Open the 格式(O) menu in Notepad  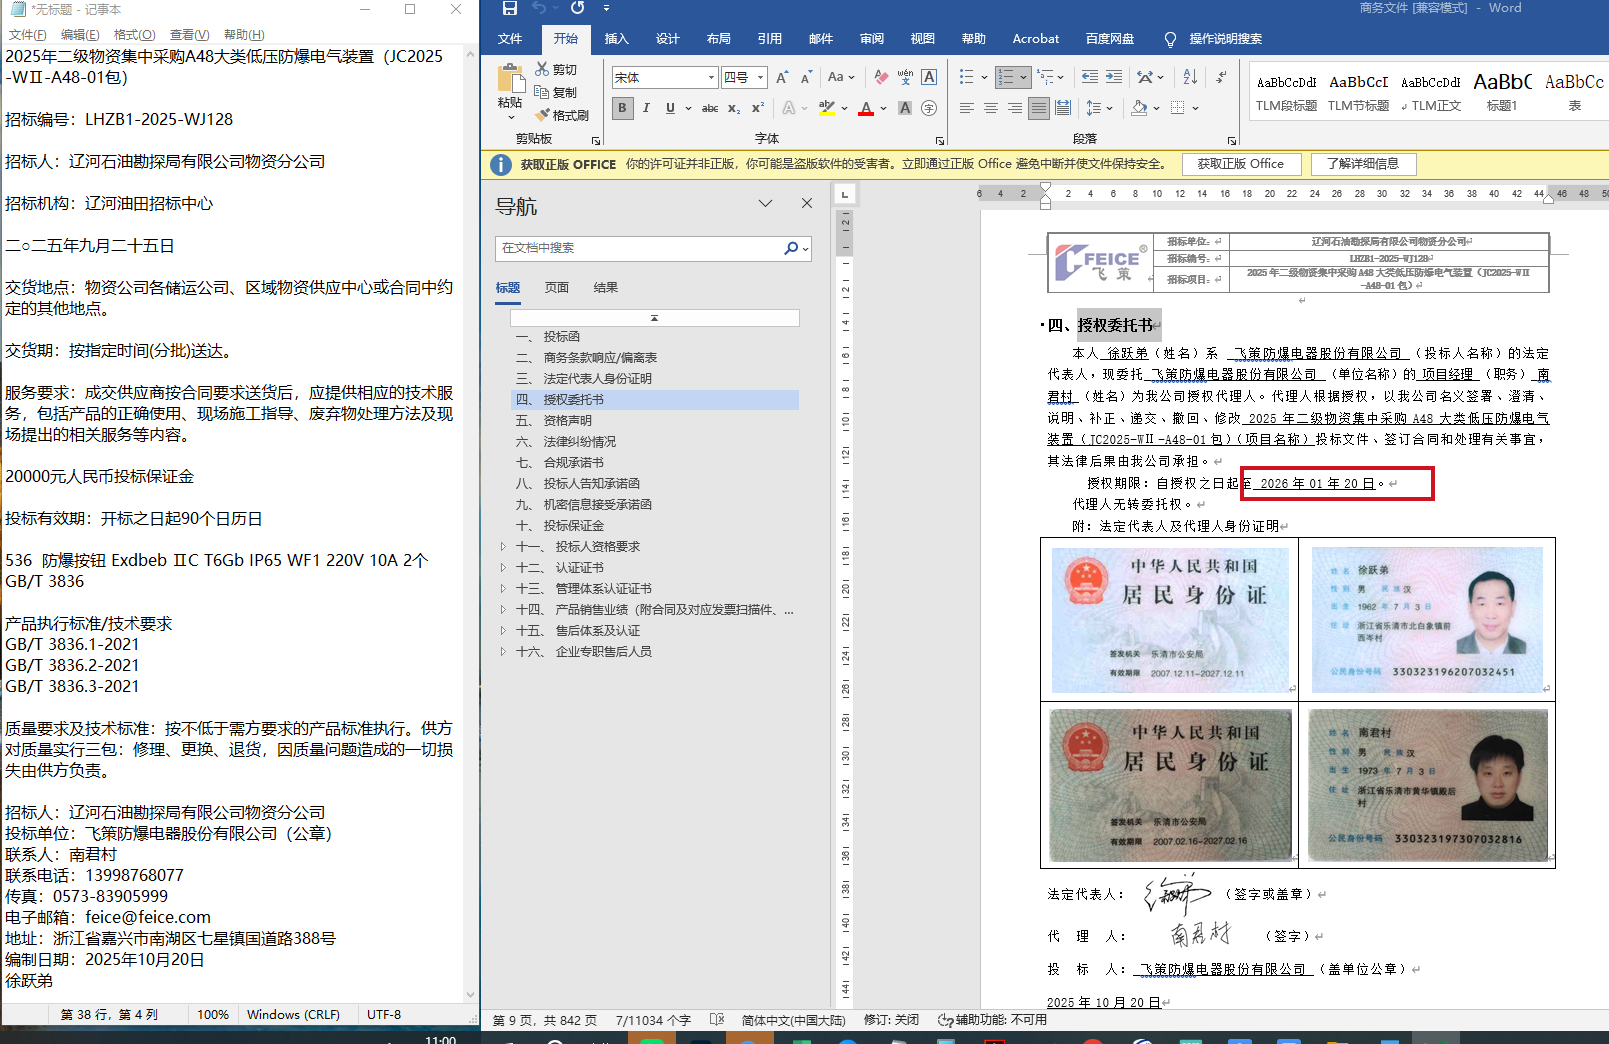134,35
